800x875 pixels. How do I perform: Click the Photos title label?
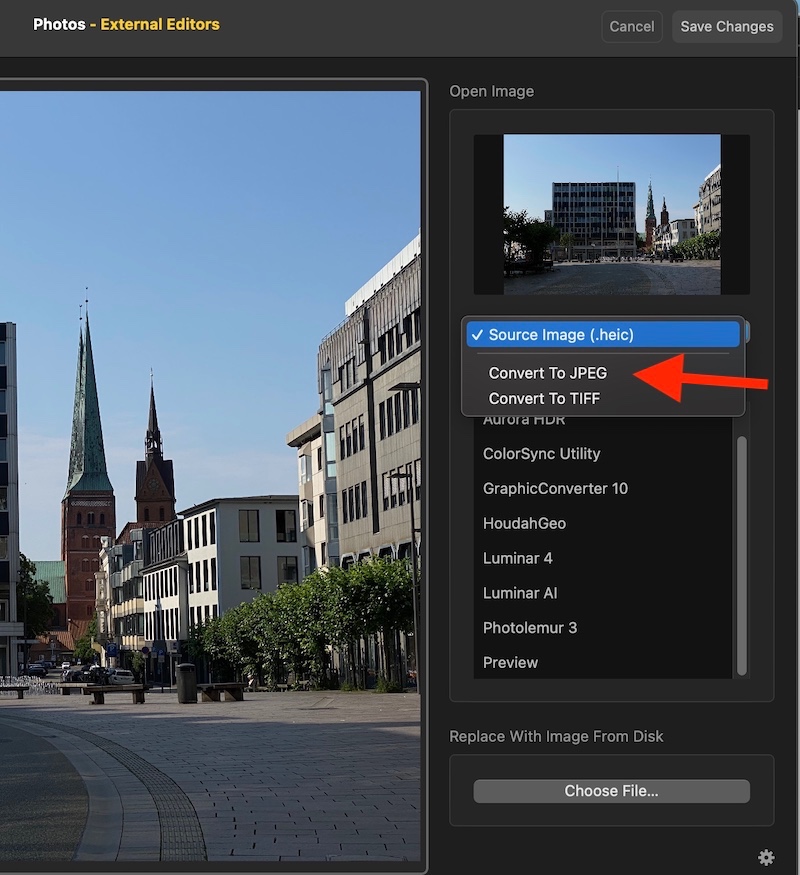click(x=59, y=24)
